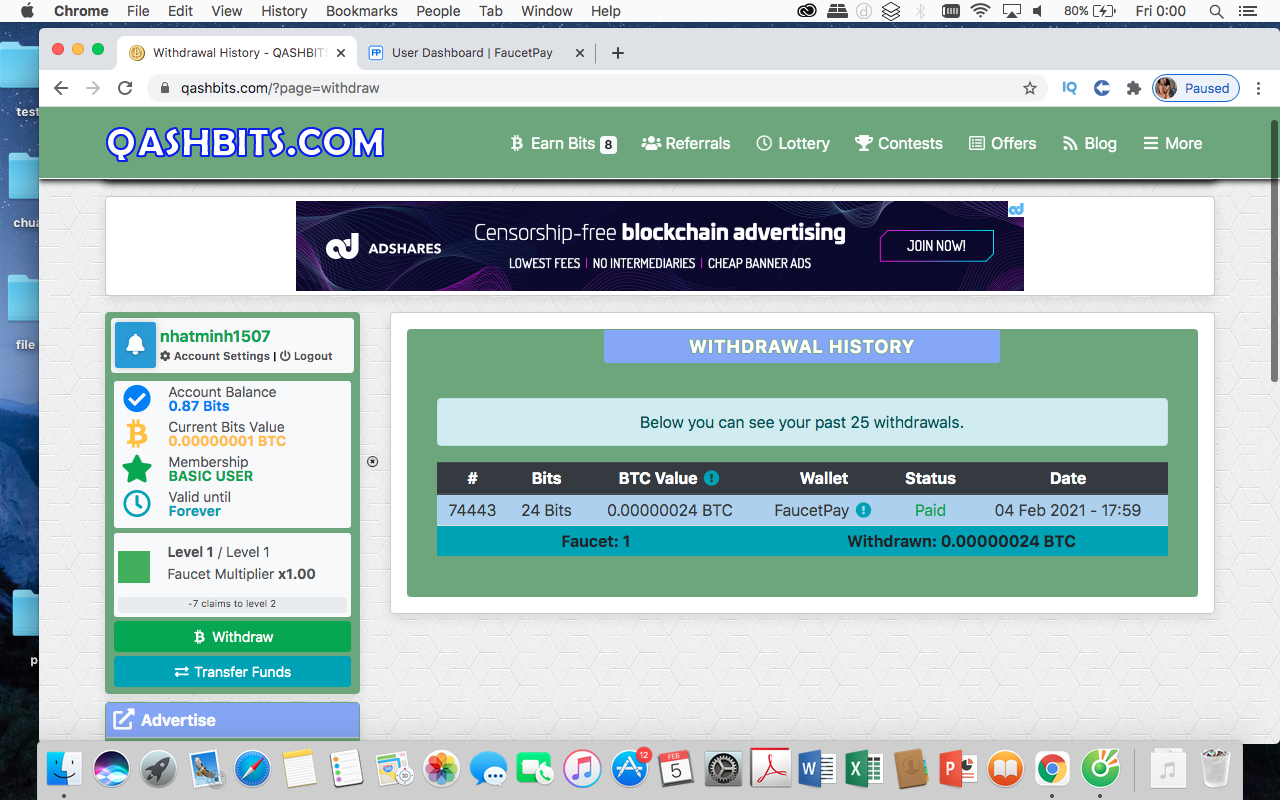This screenshot has height=800, width=1280.
Task: Click the Transfer Funds button
Action: click(x=232, y=672)
